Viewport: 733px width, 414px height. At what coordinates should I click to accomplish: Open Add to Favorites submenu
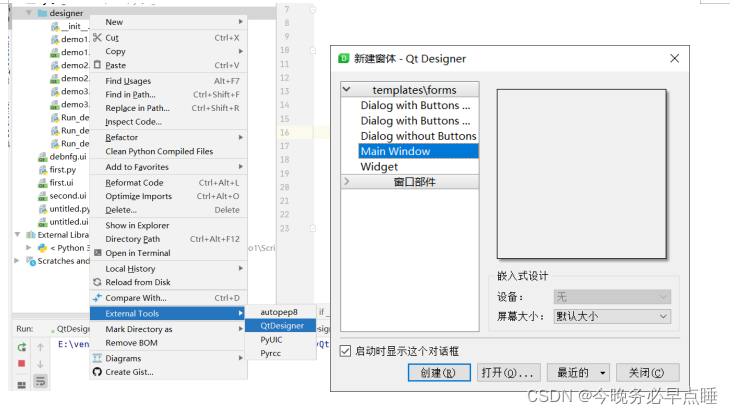pyautogui.click(x=168, y=167)
